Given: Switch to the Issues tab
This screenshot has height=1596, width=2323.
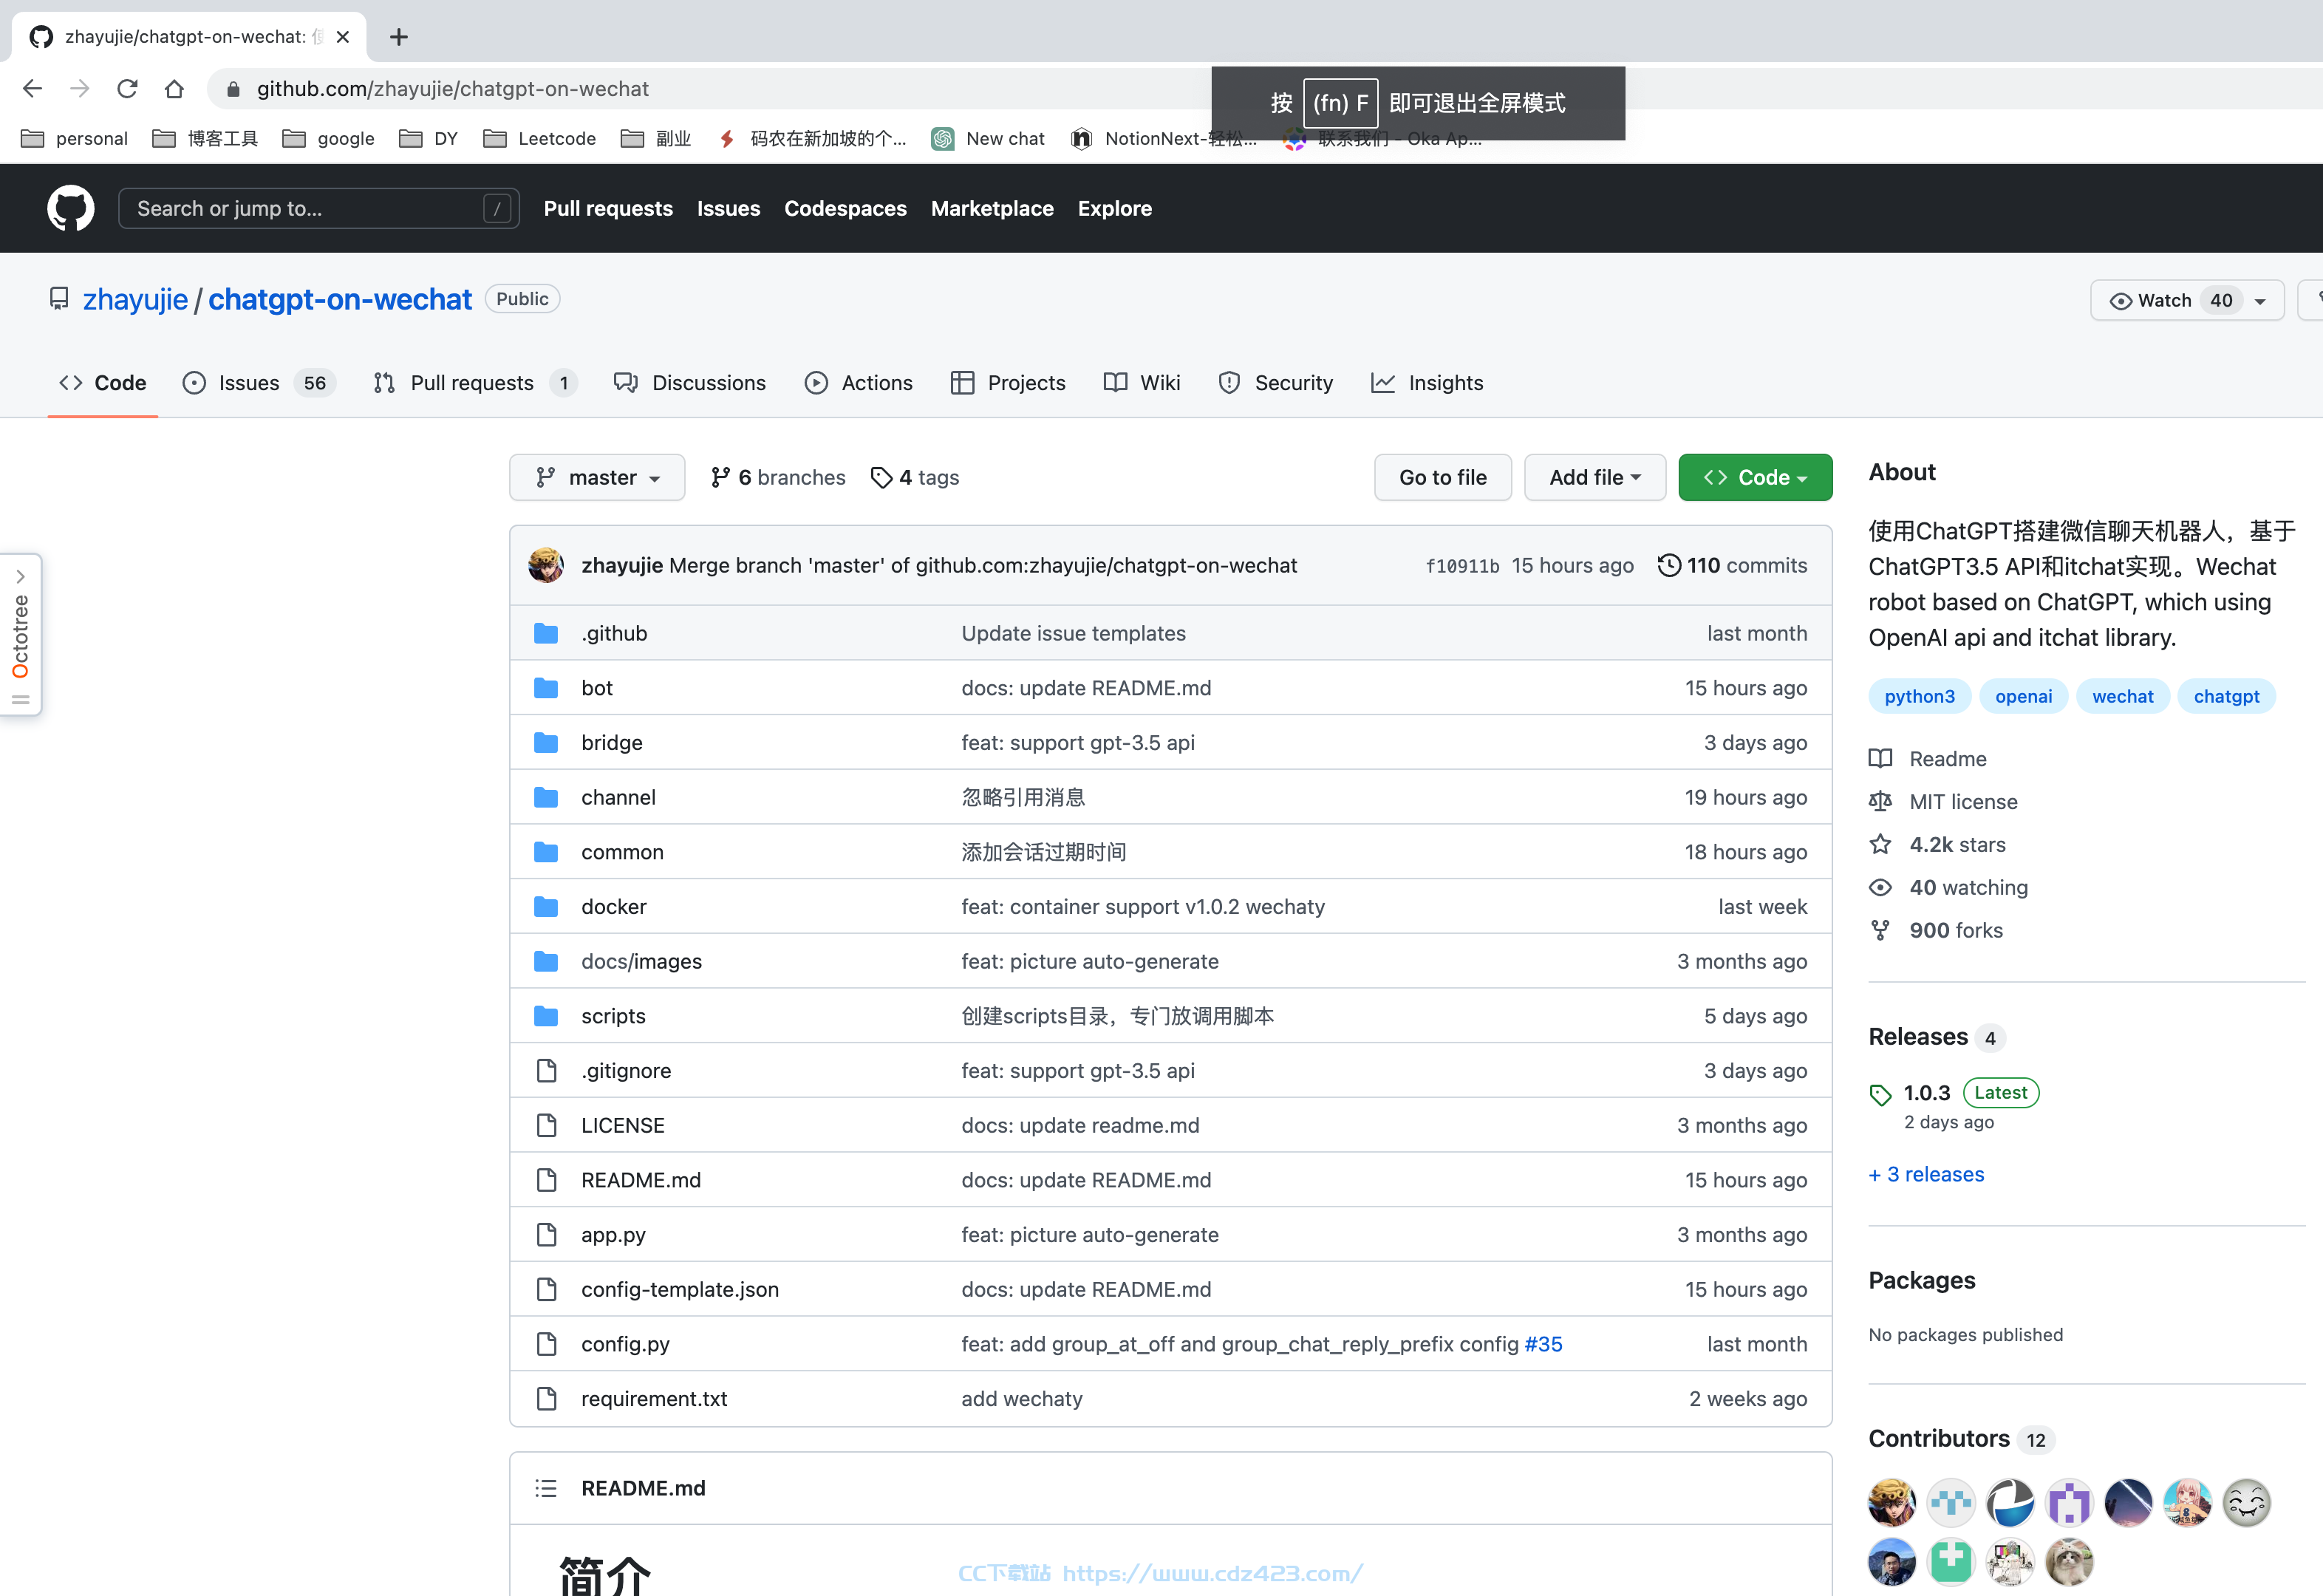Looking at the screenshot, I should tap(259, 383).
